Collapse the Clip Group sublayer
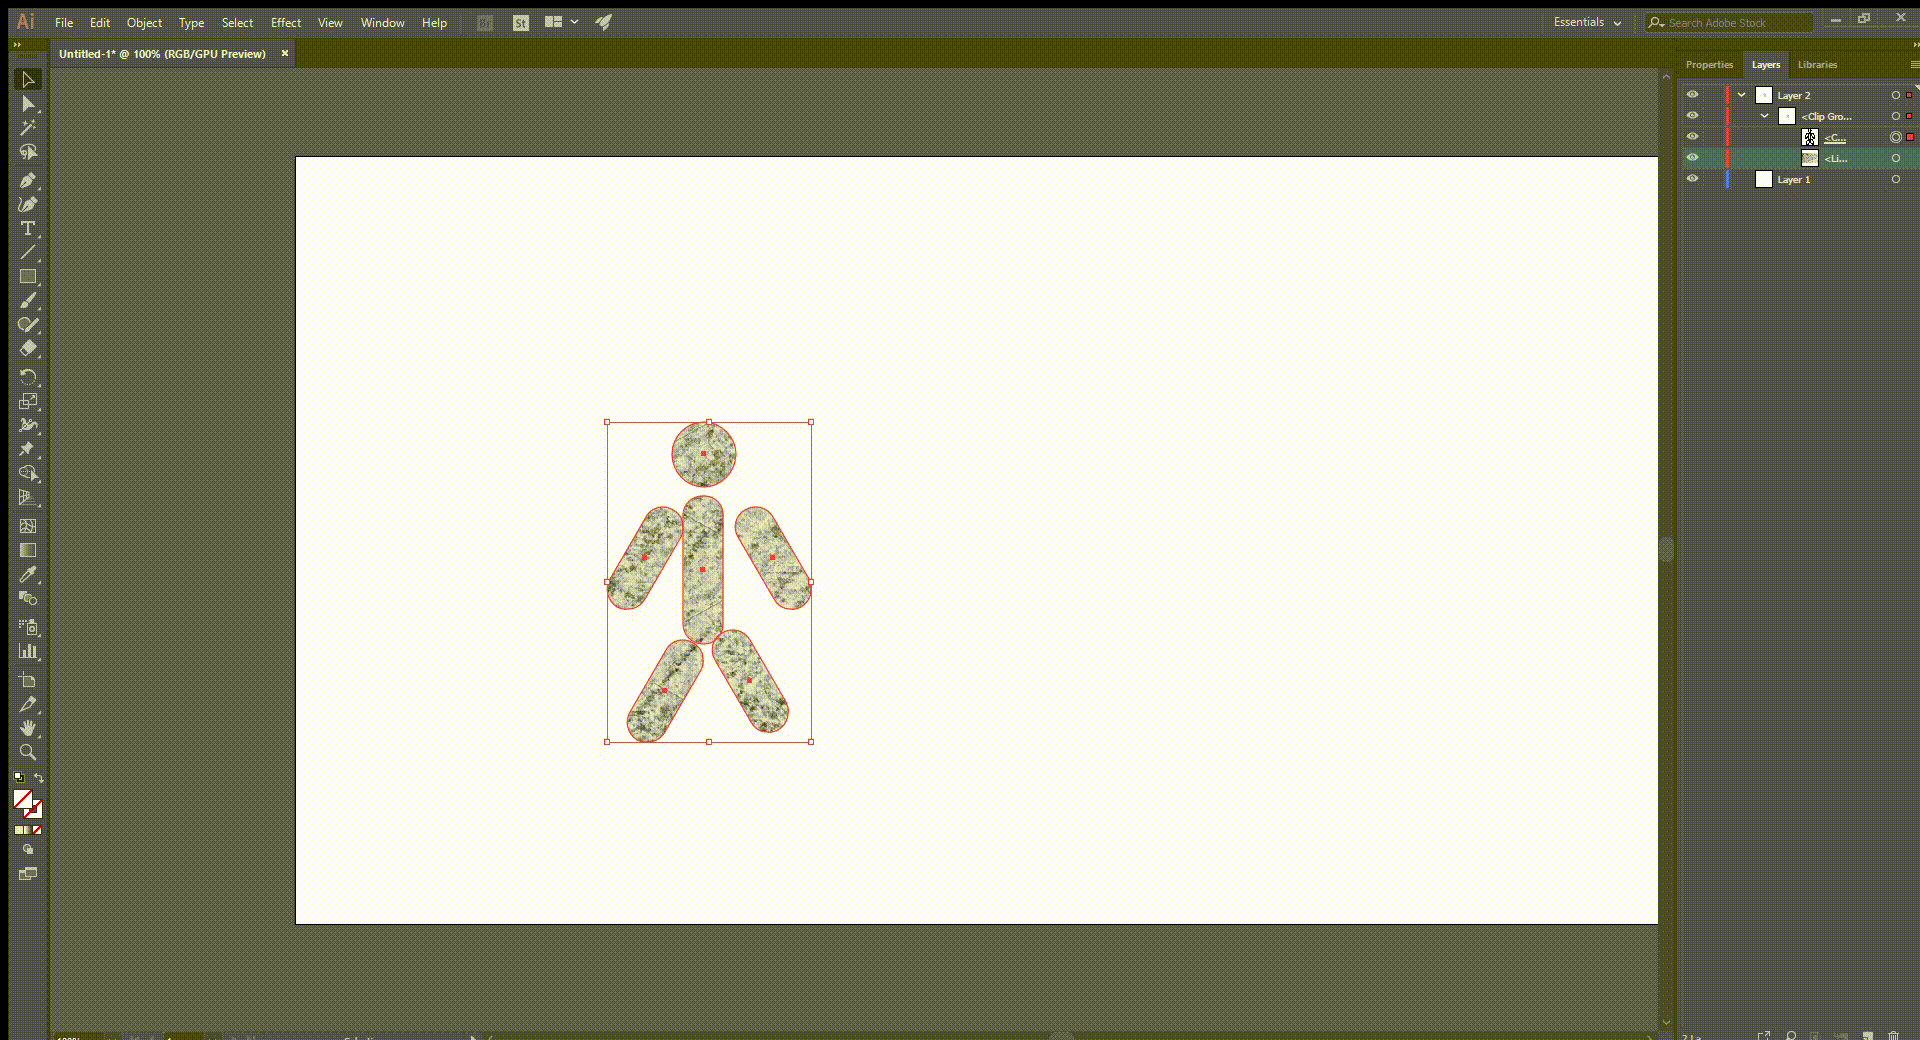Viewport: 1920px width, 1040px height. (x=1765, y=116)
